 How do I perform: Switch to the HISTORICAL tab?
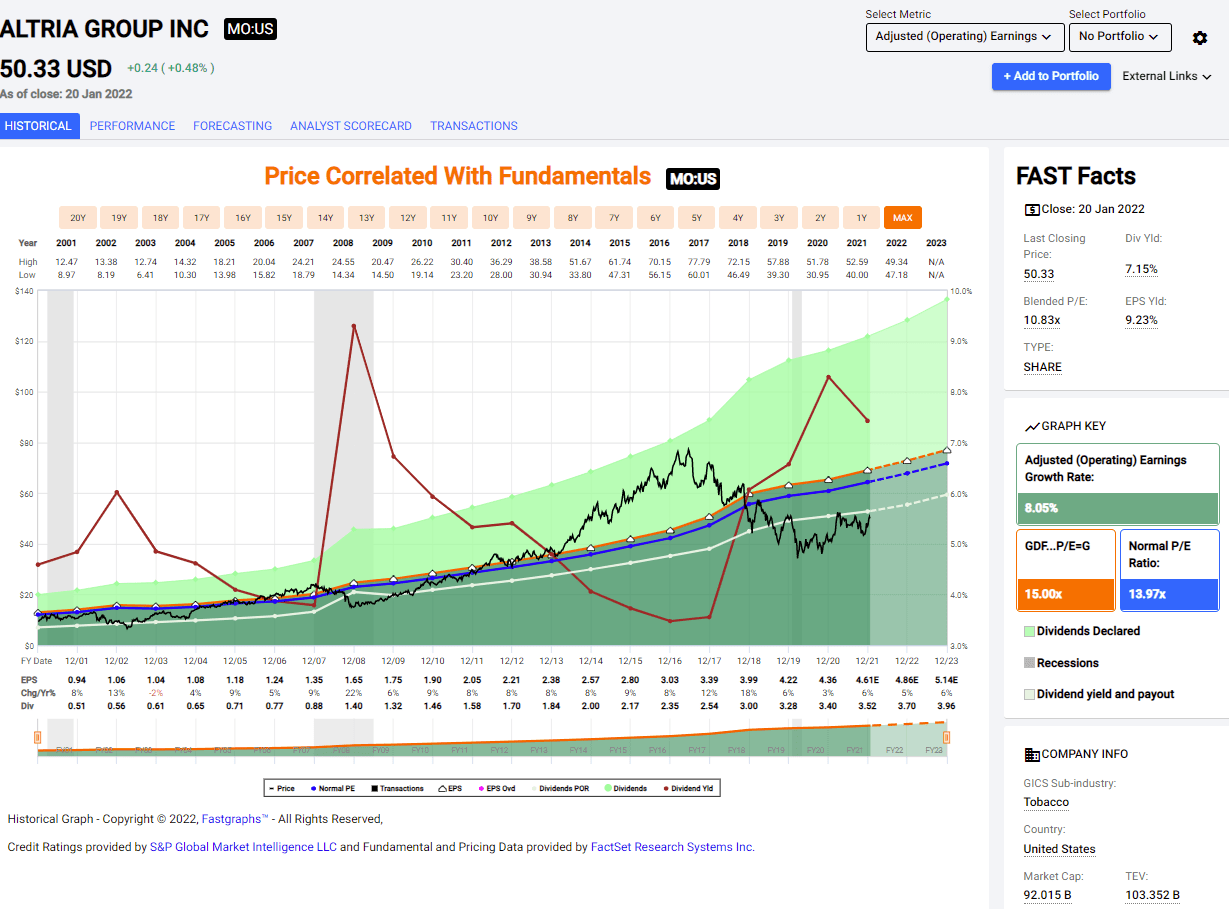(40, 126)
